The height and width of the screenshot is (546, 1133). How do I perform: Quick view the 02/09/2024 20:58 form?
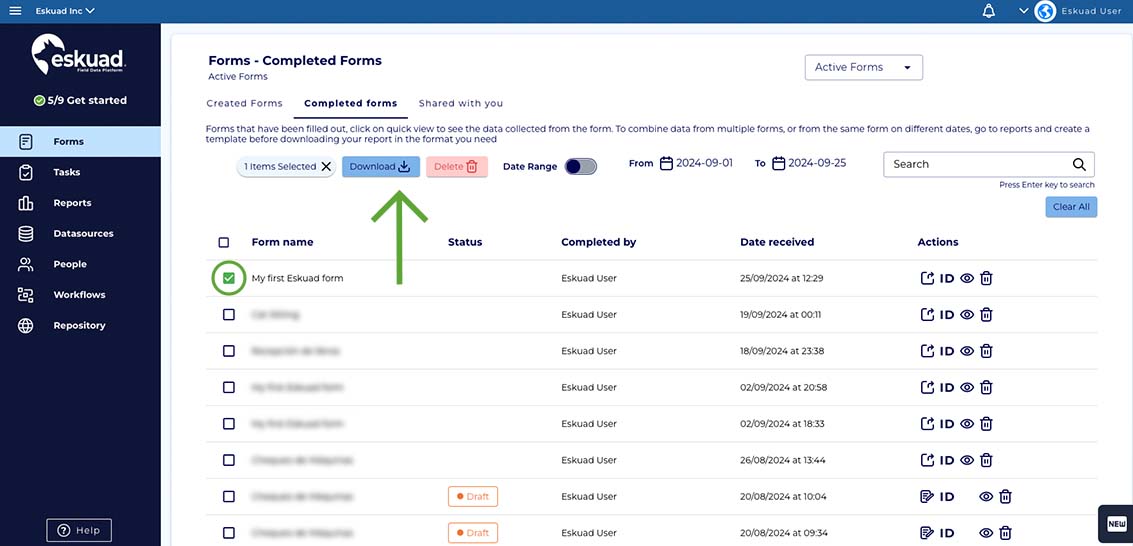tap(966, 388)
